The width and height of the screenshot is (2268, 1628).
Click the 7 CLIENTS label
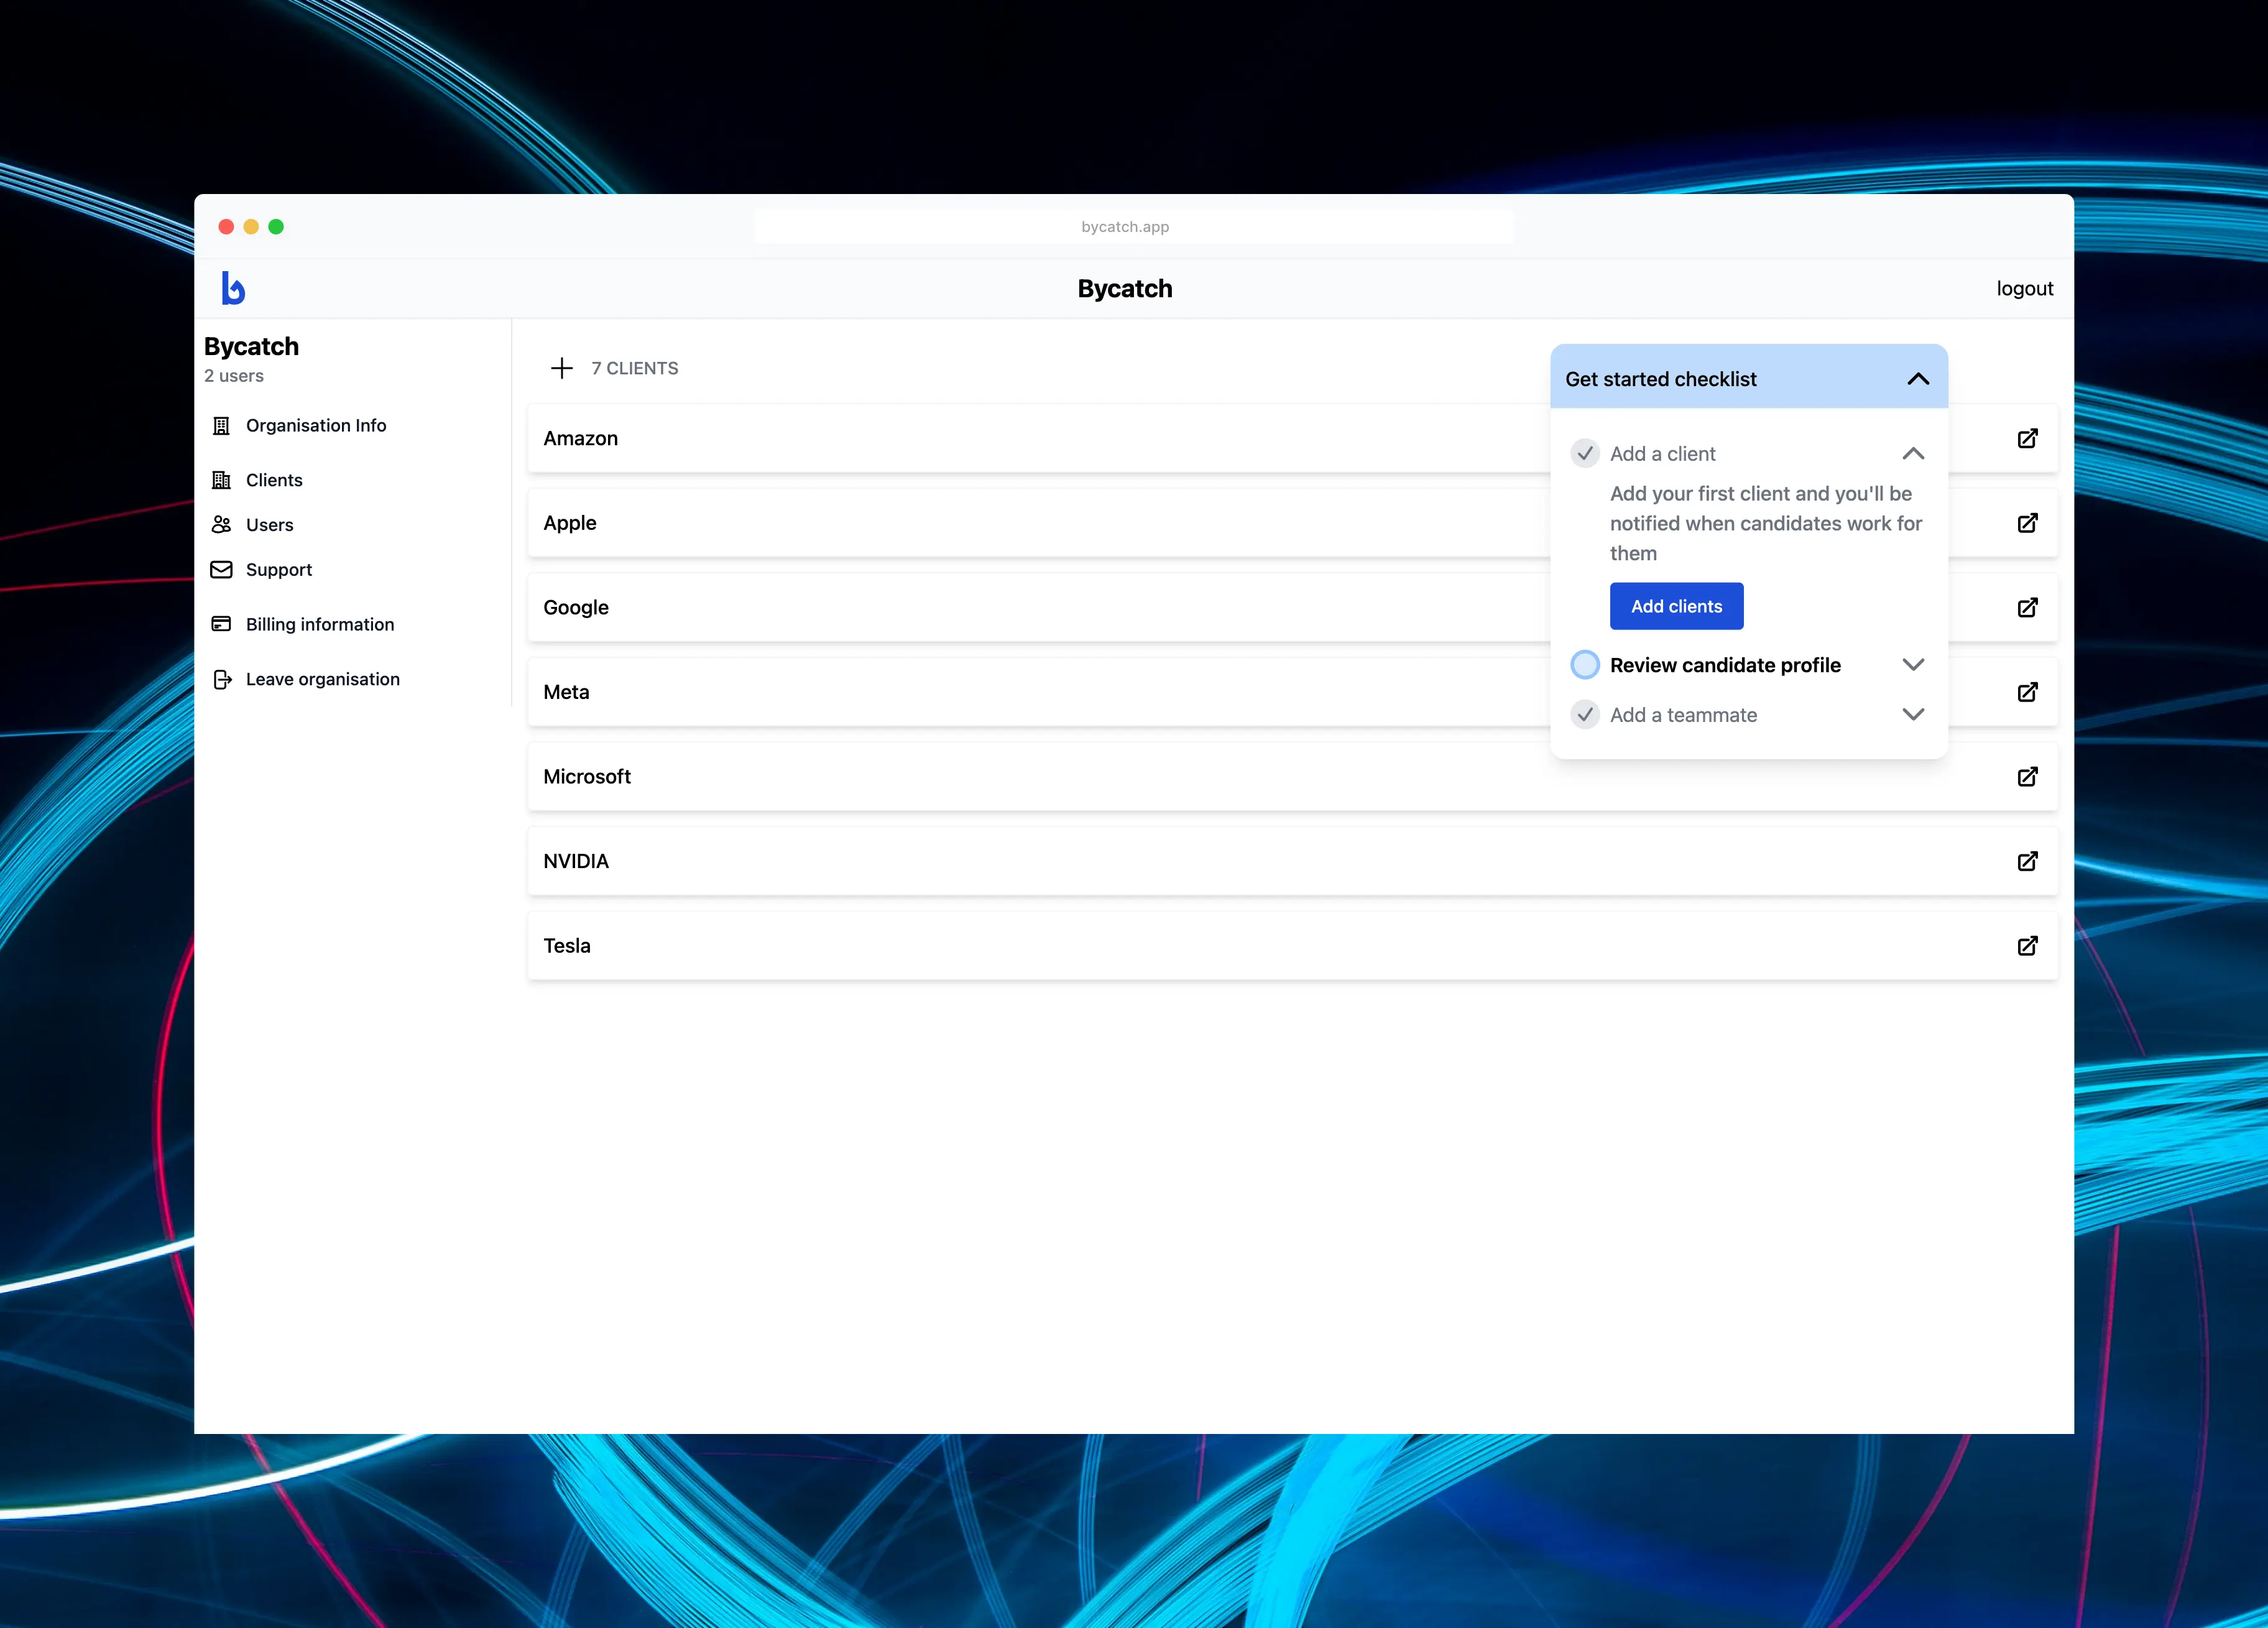tap(634, 368)
